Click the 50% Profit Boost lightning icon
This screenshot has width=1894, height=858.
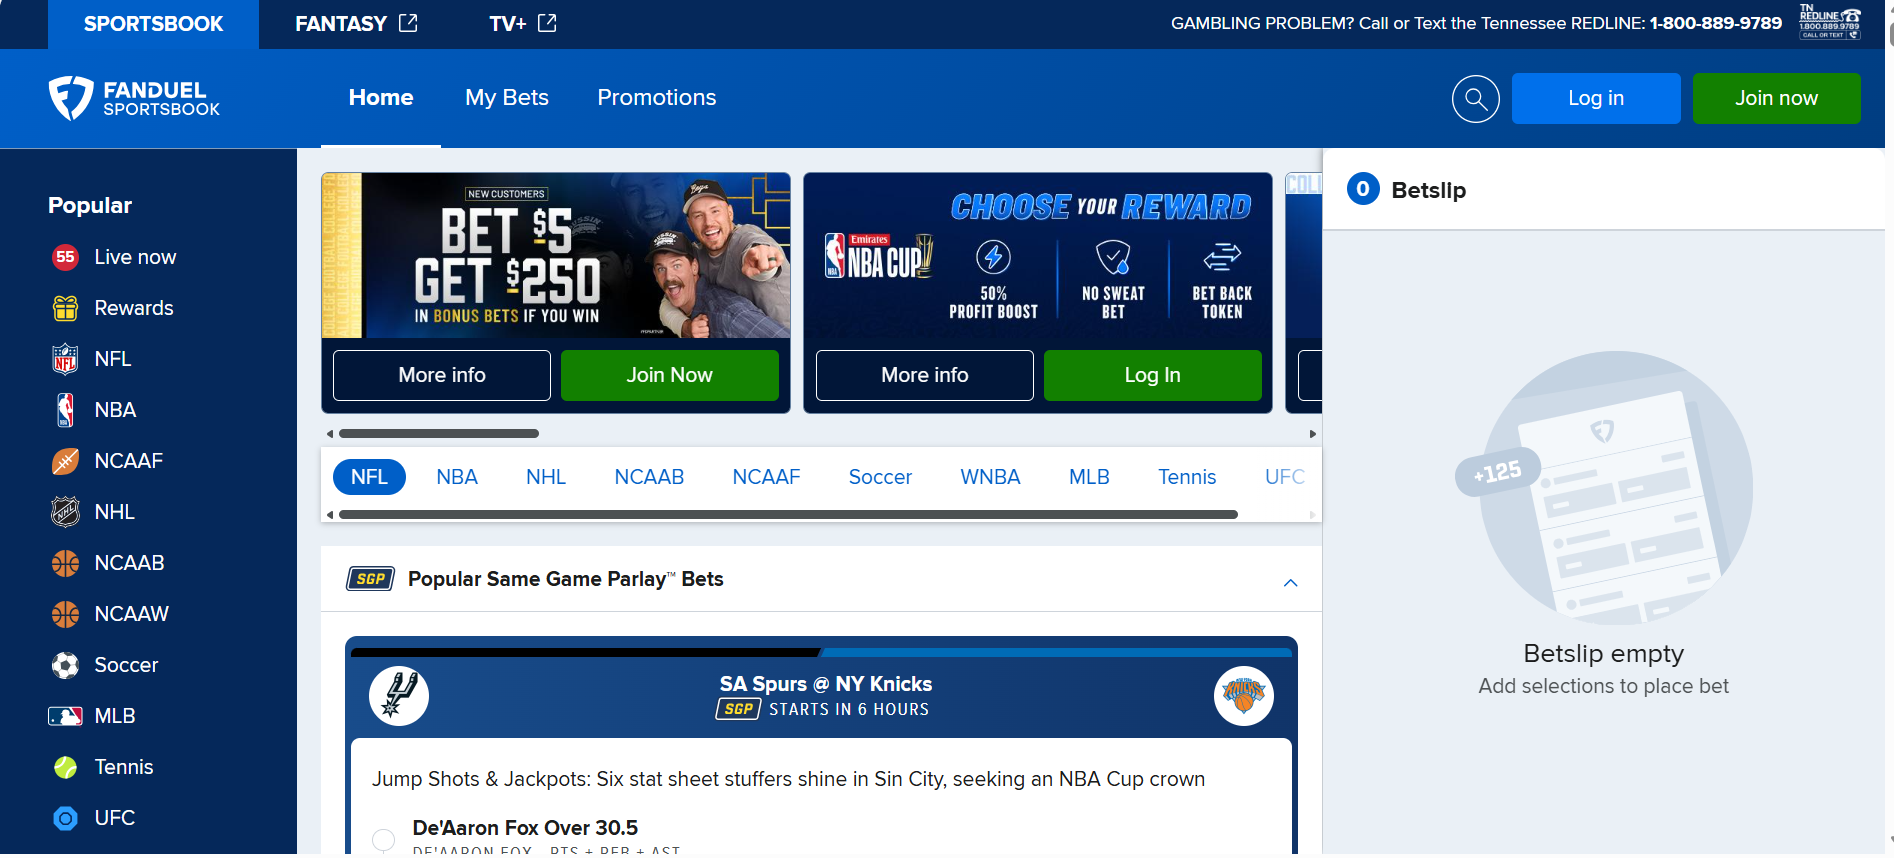tap(993, 257)
